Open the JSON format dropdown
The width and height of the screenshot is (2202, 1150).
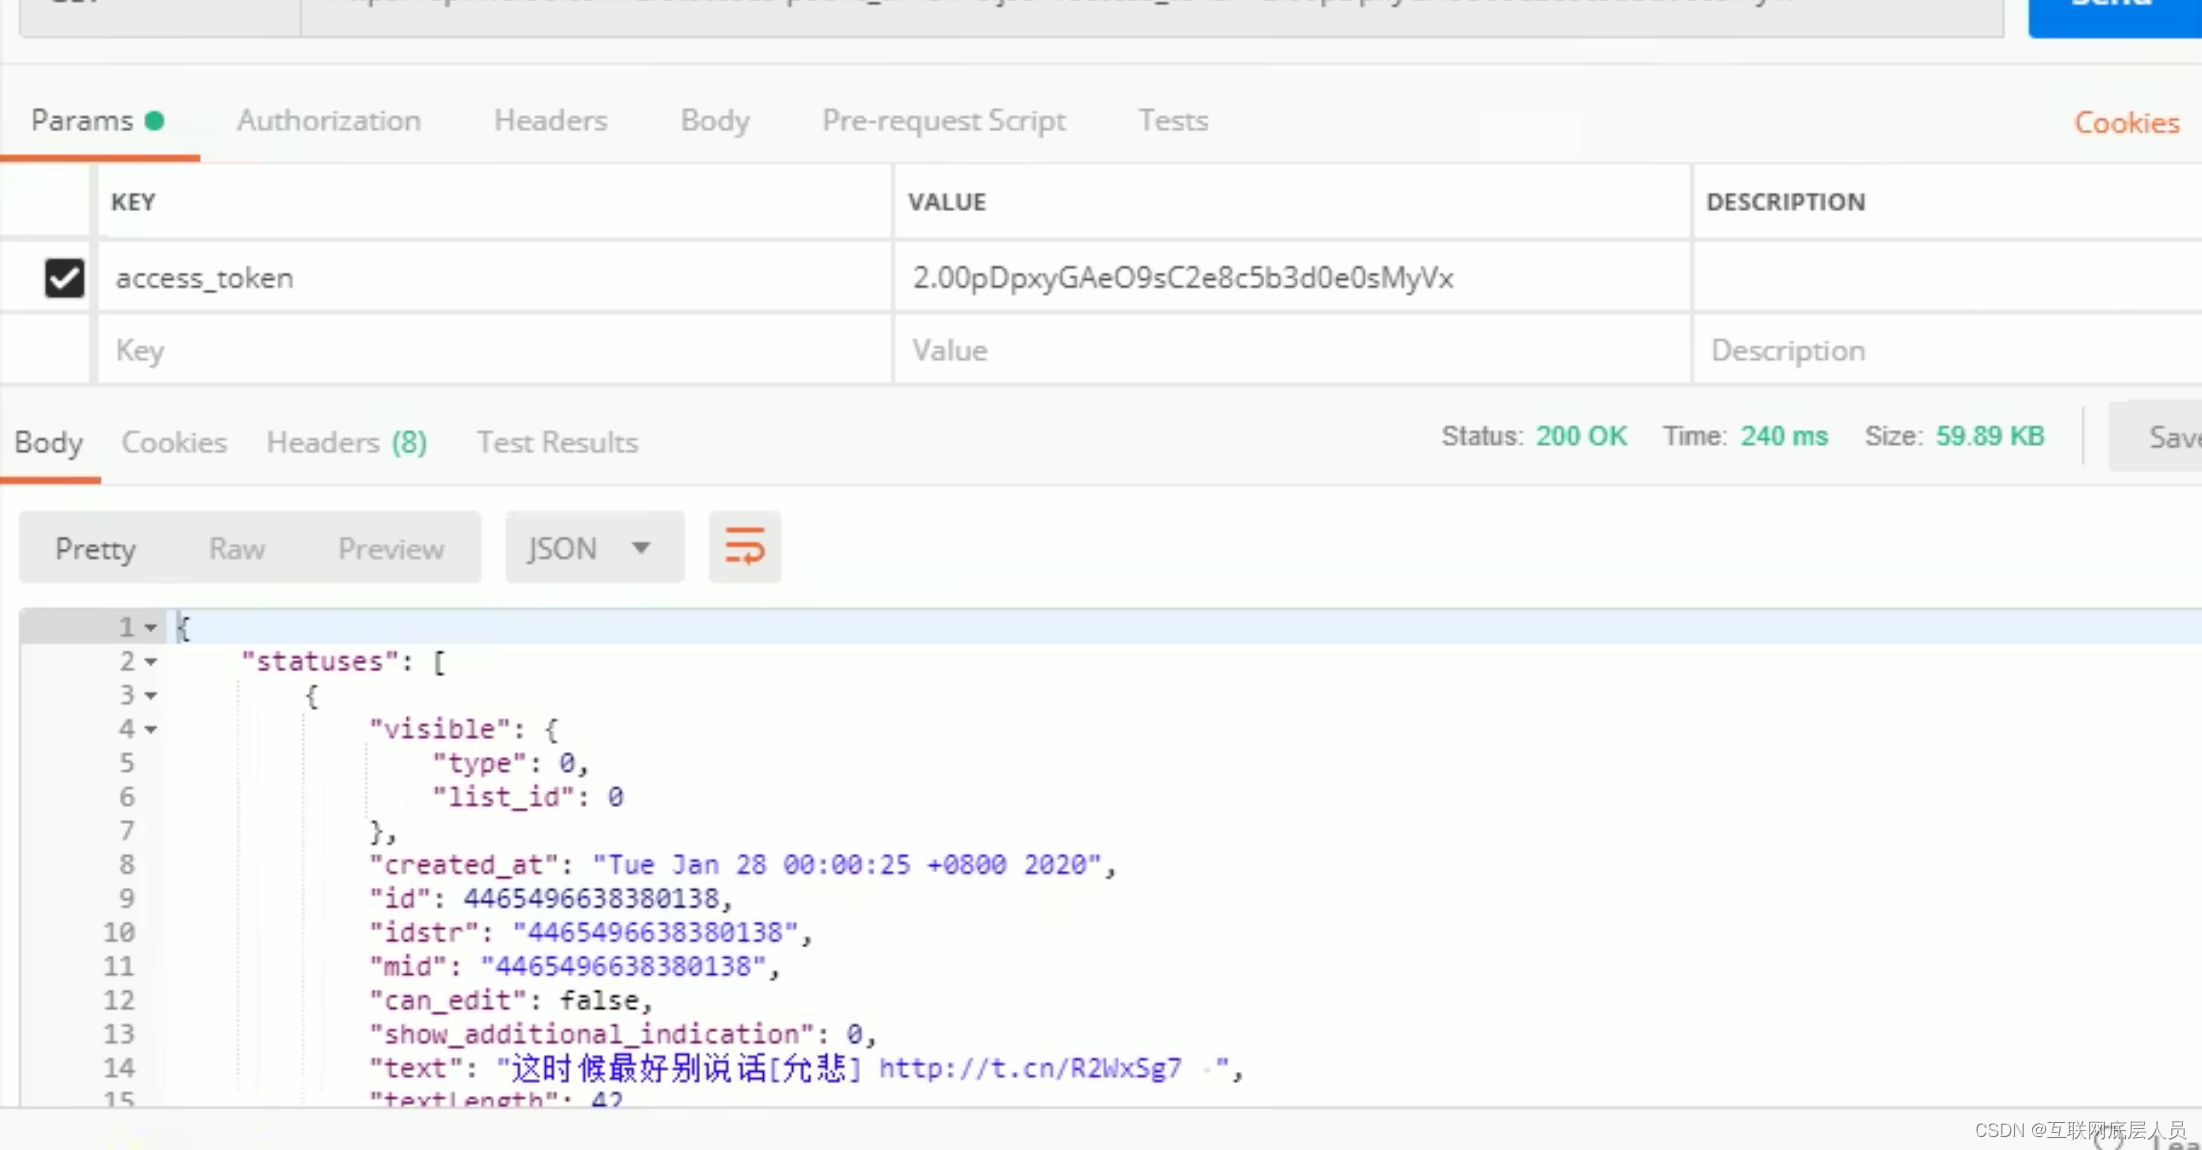coord(594,547)
